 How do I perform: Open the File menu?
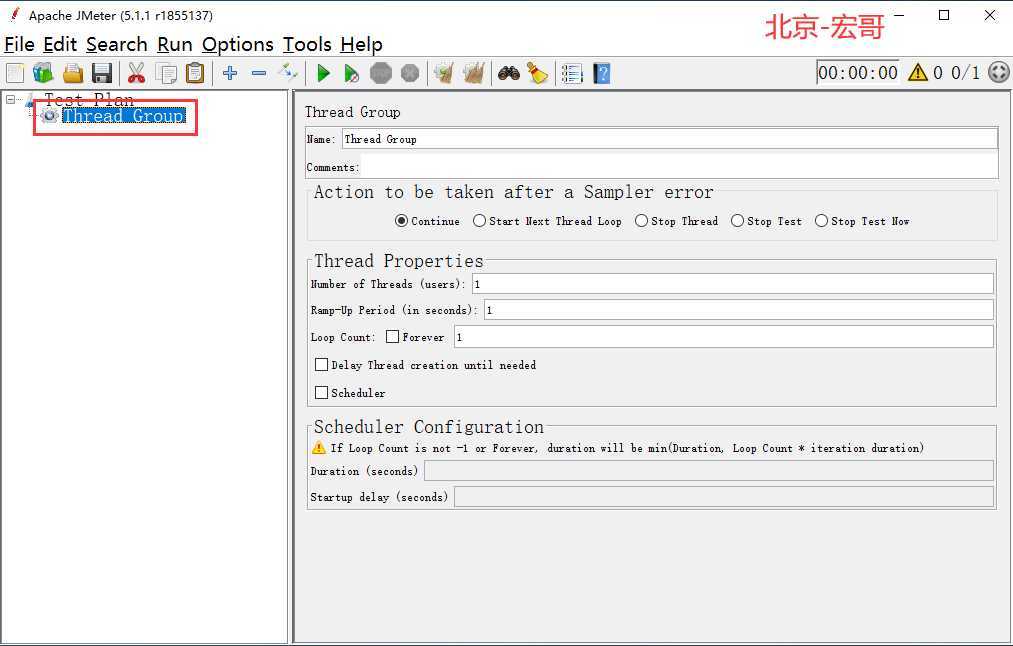[x=19, y=44]
